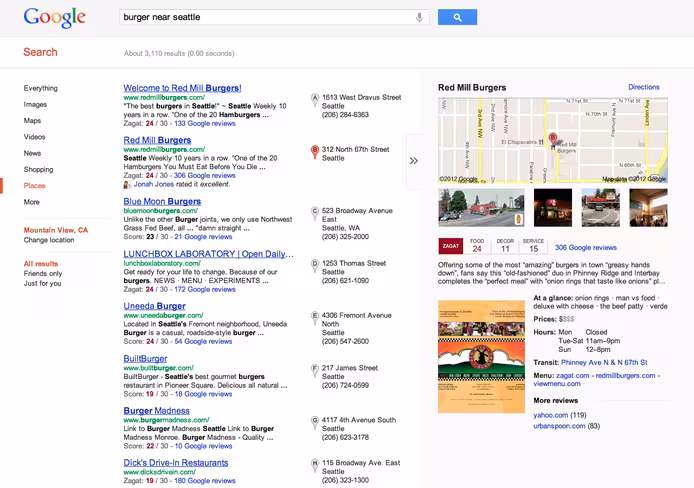The width and height of the screenshot is (694, 488).
Task: Select Images in the left sidebar
Action: tap(35, 104)
